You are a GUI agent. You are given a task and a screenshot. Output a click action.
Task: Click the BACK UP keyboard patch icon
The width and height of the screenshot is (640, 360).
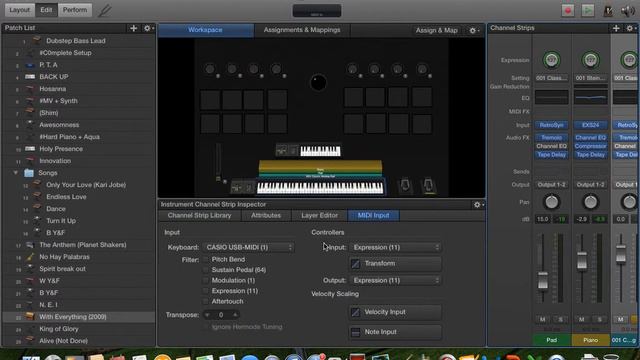(x=30, y=77)
